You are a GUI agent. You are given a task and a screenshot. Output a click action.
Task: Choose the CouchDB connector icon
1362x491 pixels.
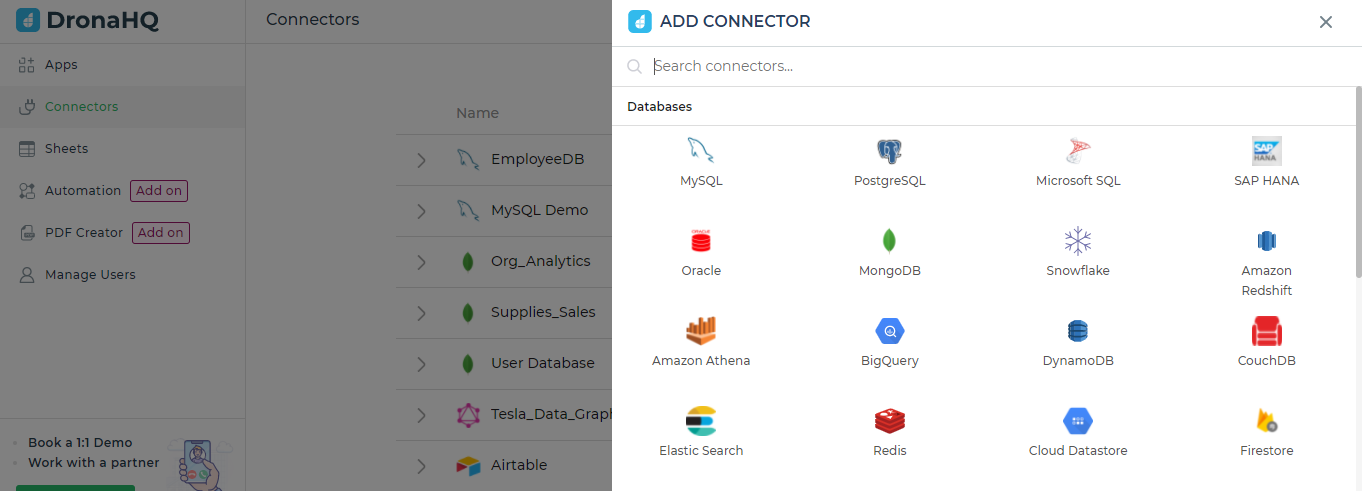click(x=1267, y=331)
